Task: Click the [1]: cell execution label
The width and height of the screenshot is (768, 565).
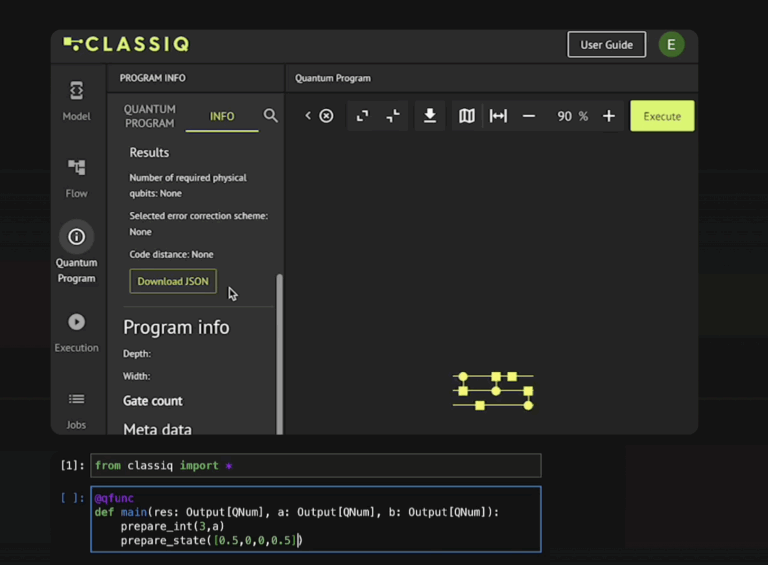Action: coord(72,465)
